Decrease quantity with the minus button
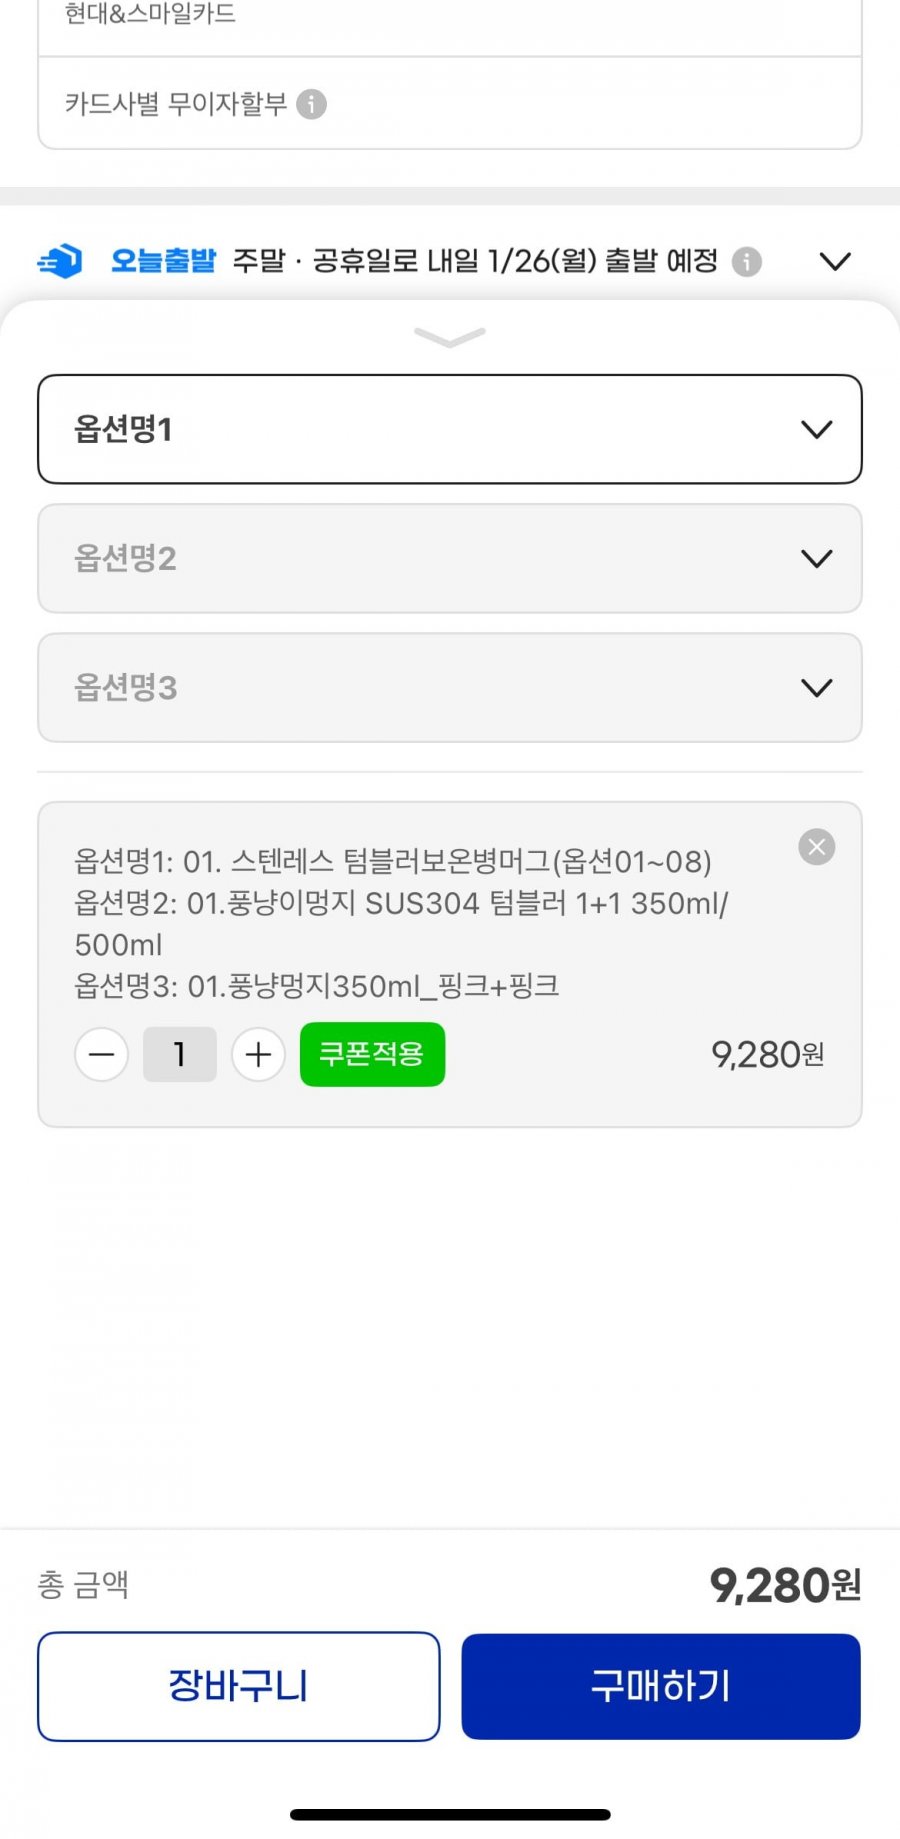900x1839 pixels. click(102, 1054)
